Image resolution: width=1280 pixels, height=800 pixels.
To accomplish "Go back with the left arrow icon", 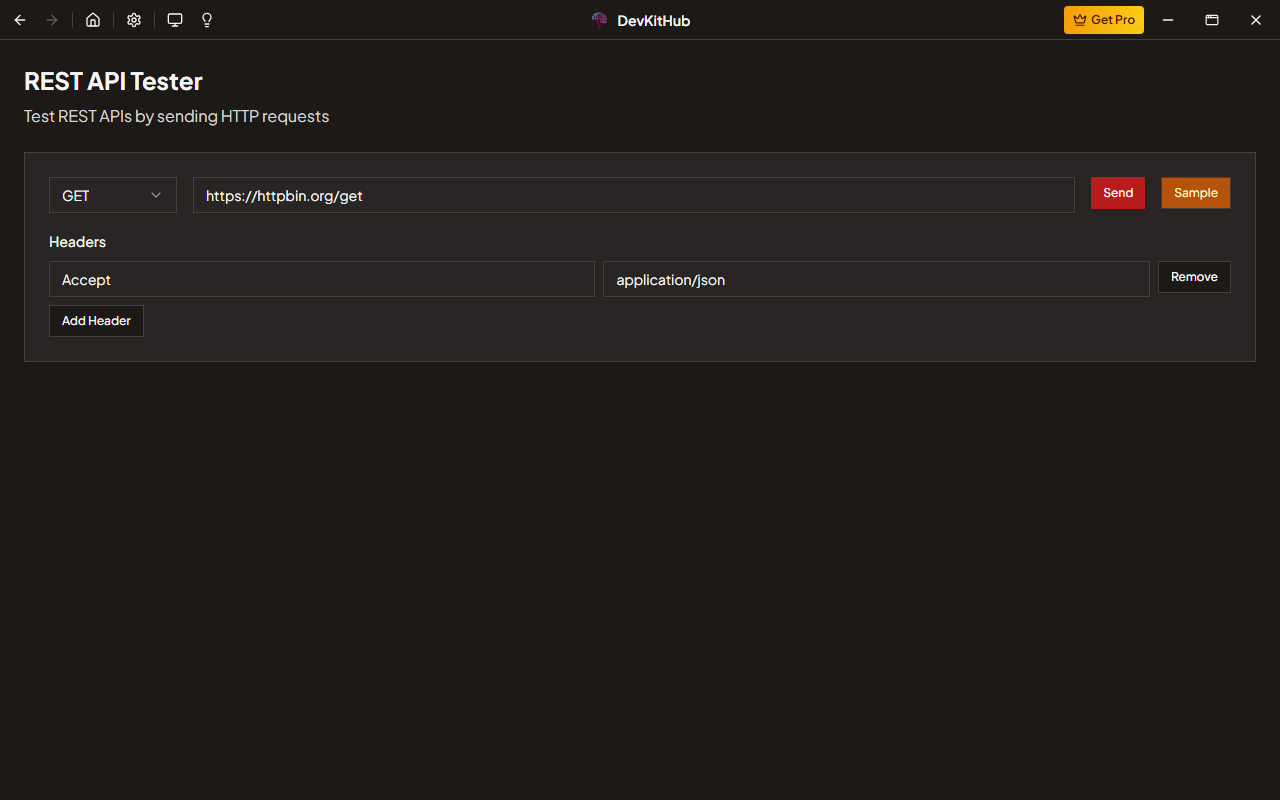I will [x=20, y=20].
